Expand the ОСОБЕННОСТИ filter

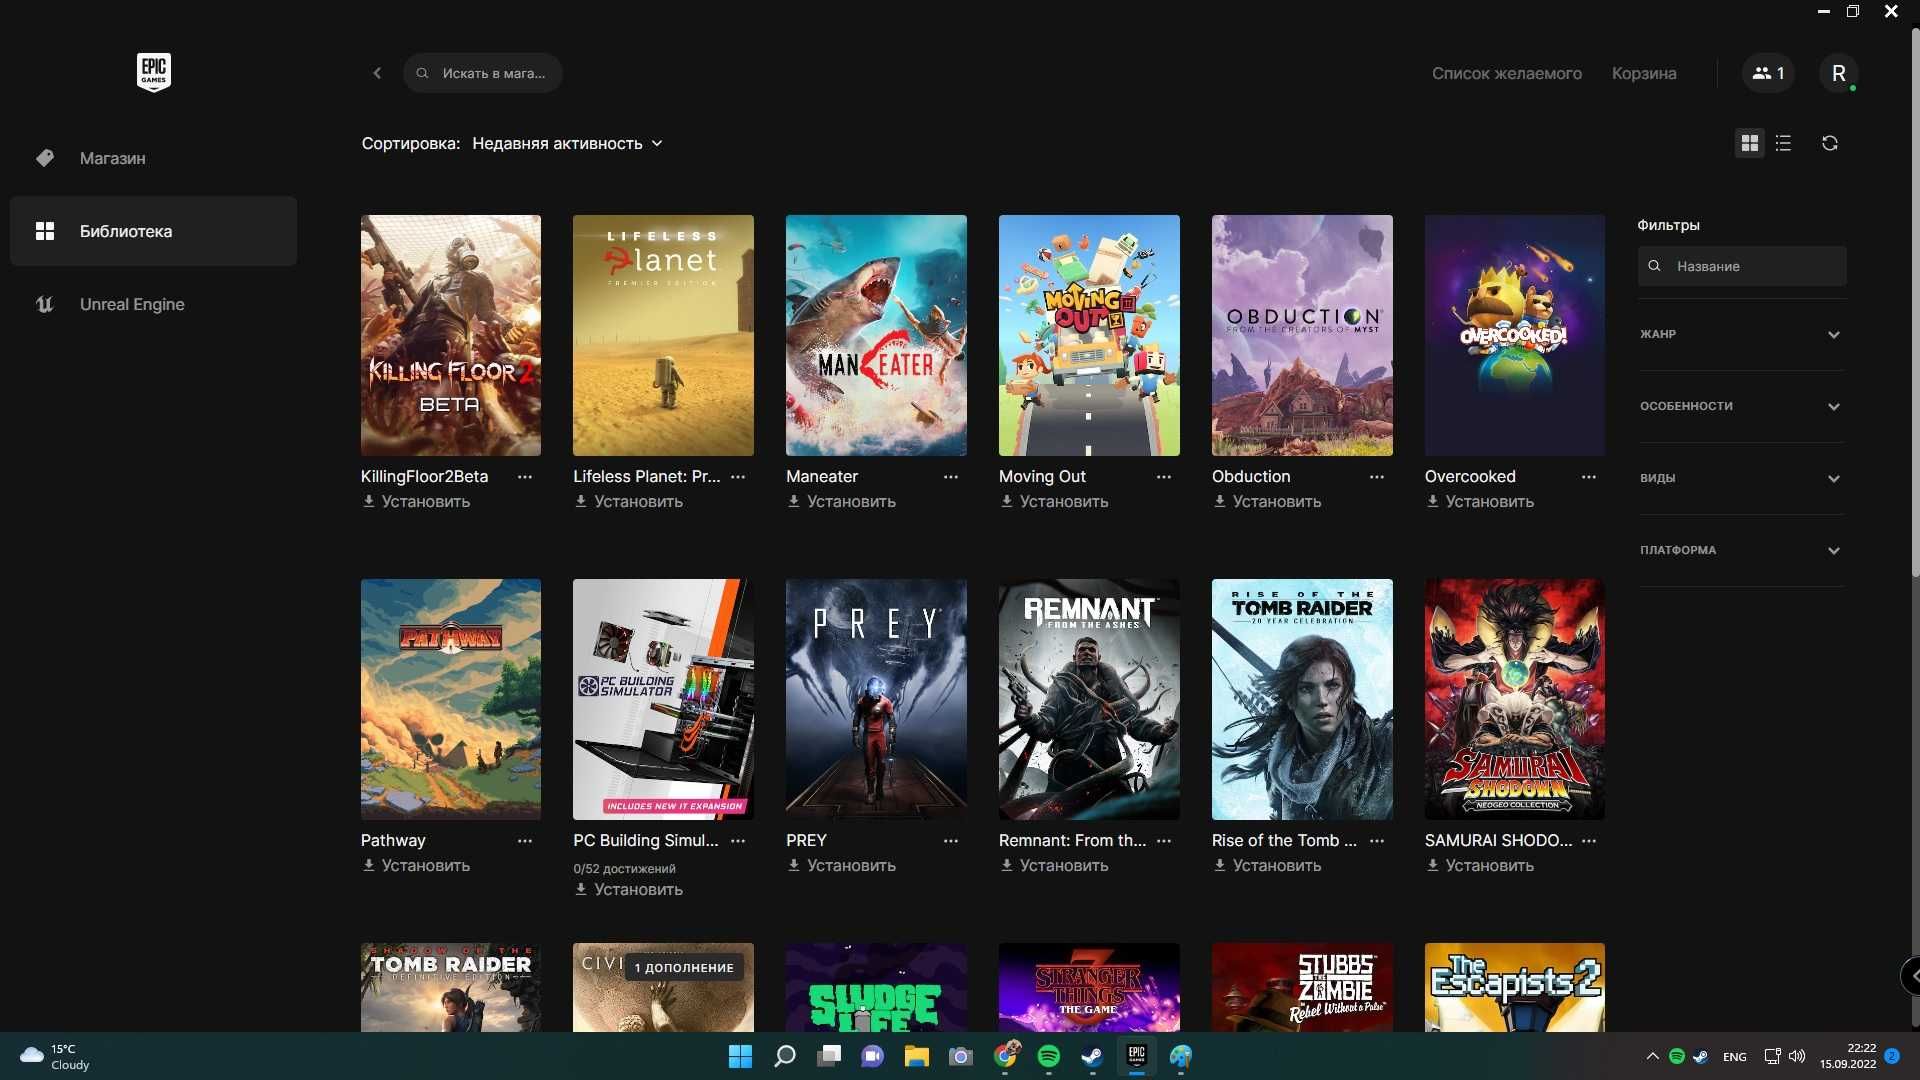1741,406
